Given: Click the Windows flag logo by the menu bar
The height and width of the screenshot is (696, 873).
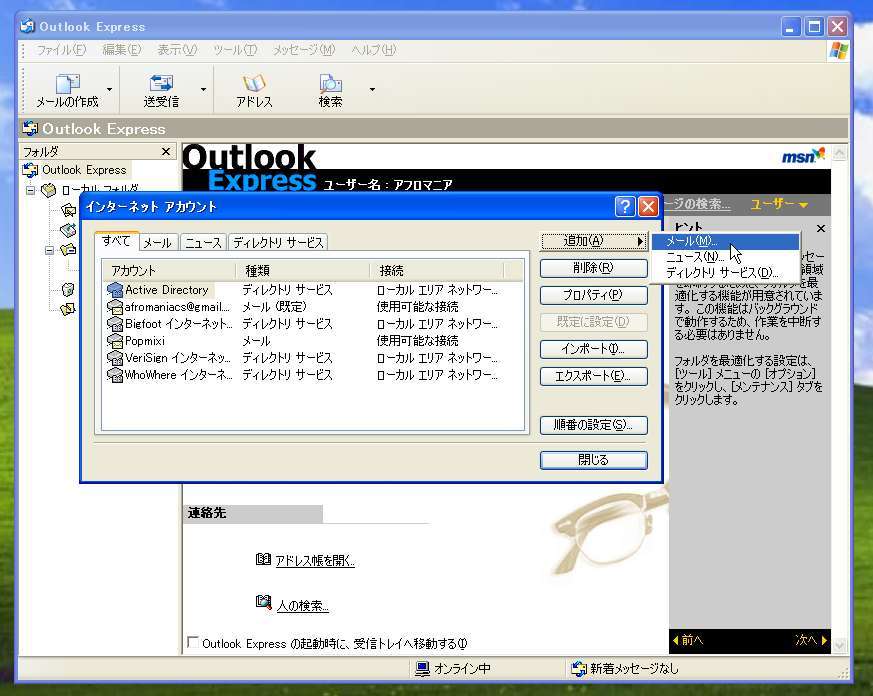Looking at the screenshot, I should [838, 51].
